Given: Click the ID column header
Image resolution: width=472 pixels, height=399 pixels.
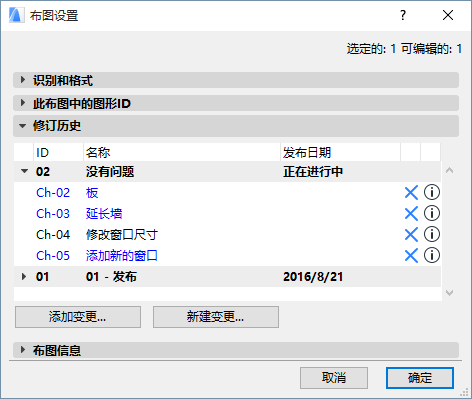Looking at the screenshot, I should [x=58, y=153].
